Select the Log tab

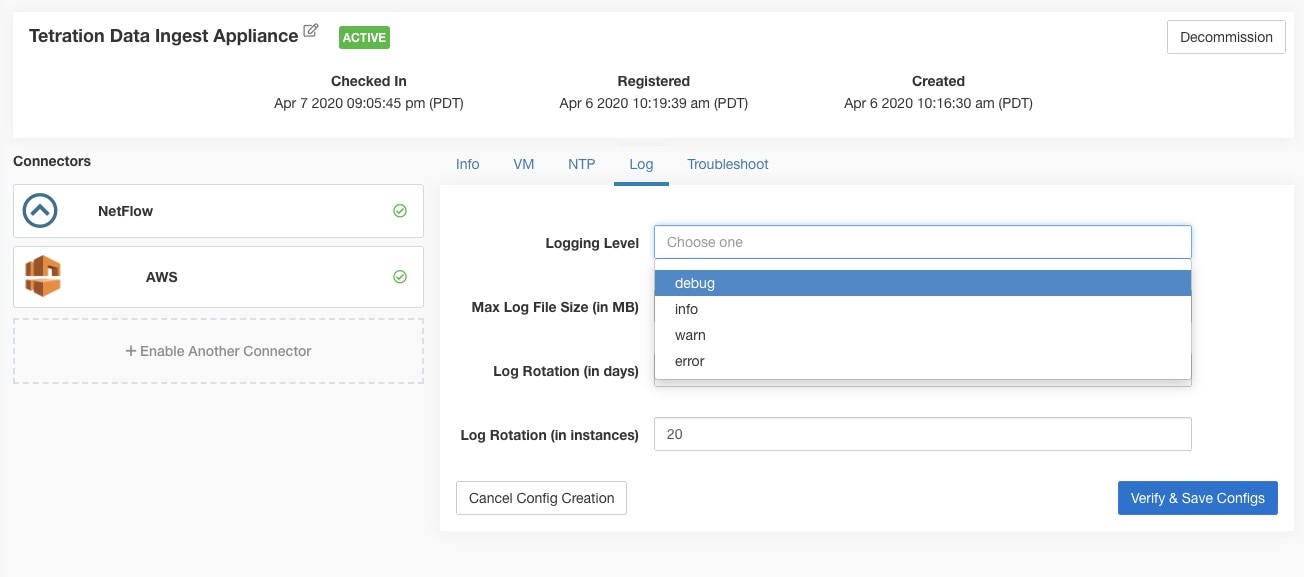(641, 164)
